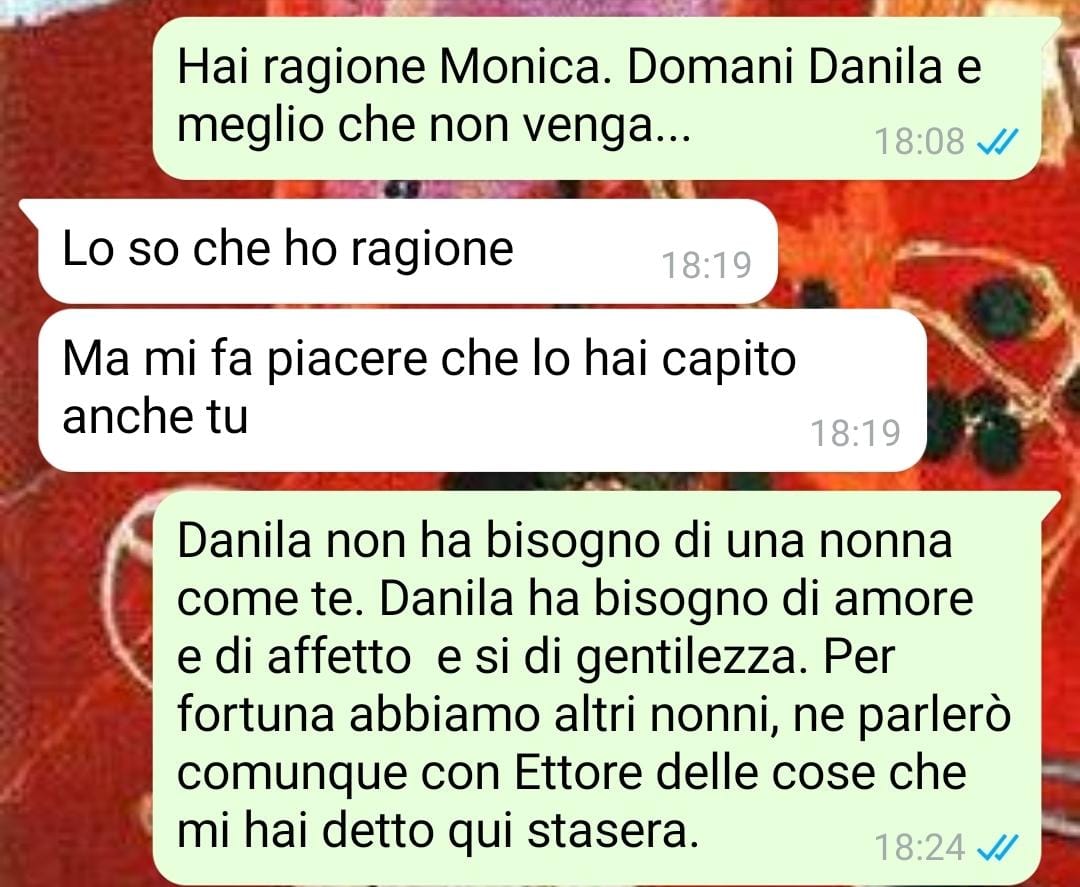Image resolution: width=1080 pixels, height=887 pixels.
Task: Click the name 'Ettore' in the last message
Action: click(x=578, y=773)
